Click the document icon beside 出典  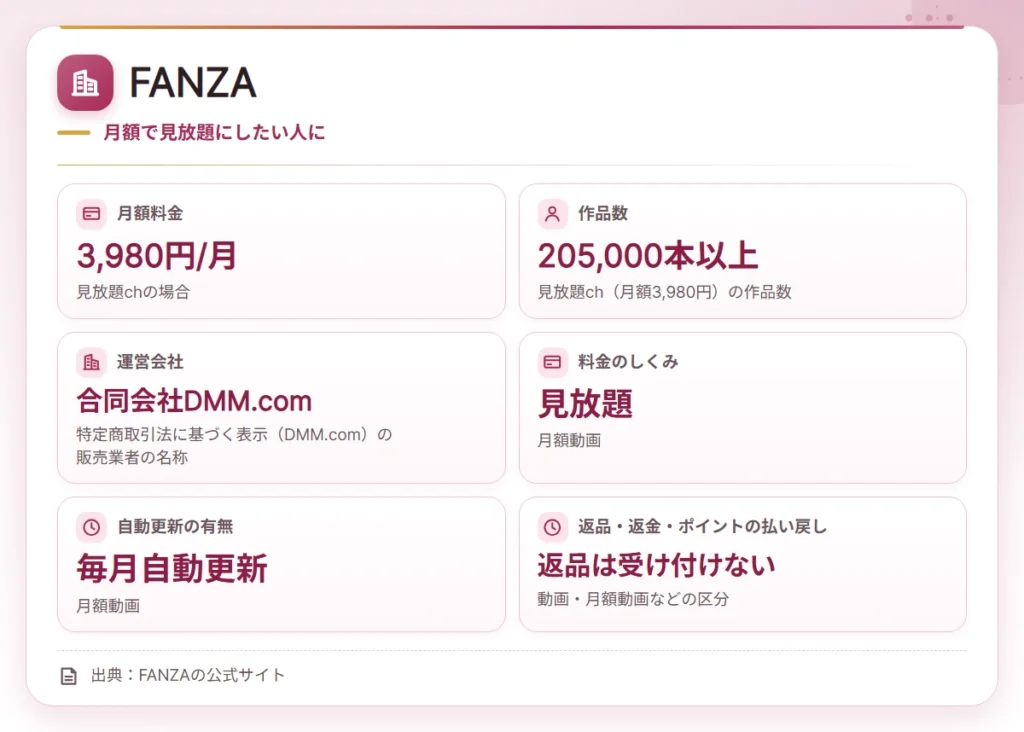pos(69,676)
